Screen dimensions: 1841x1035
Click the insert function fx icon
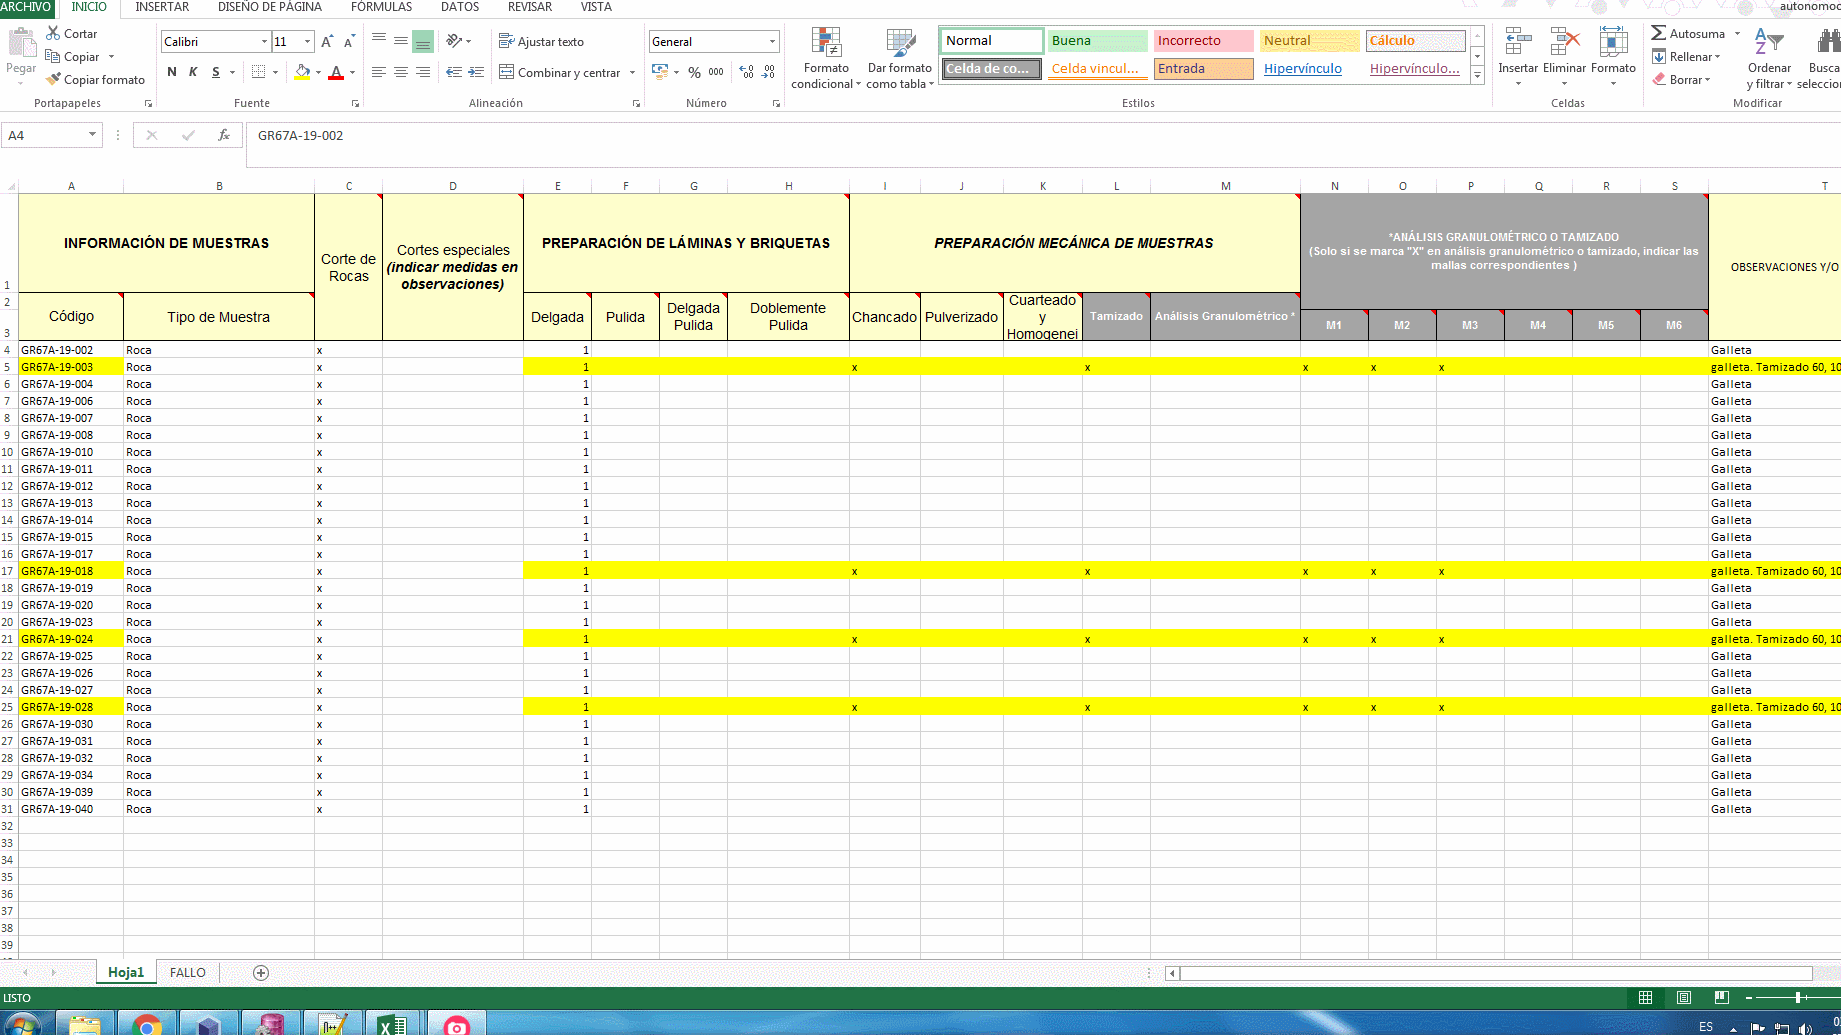click(224, 135)
